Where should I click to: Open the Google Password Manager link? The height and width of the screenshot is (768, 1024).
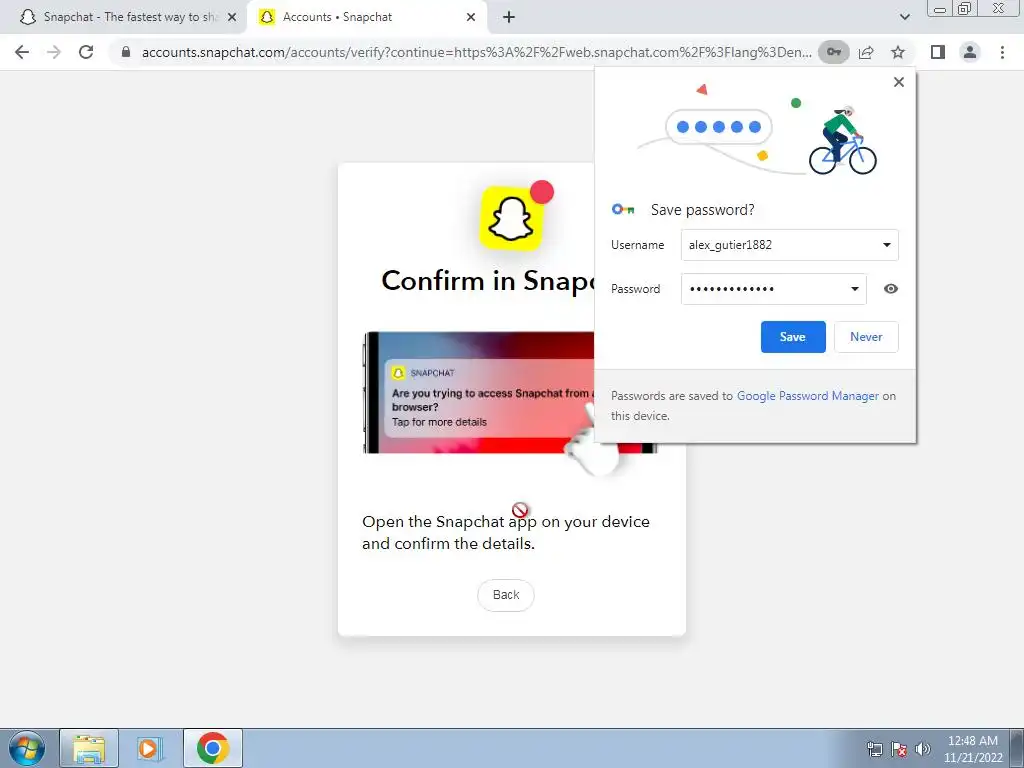point(808,396)
